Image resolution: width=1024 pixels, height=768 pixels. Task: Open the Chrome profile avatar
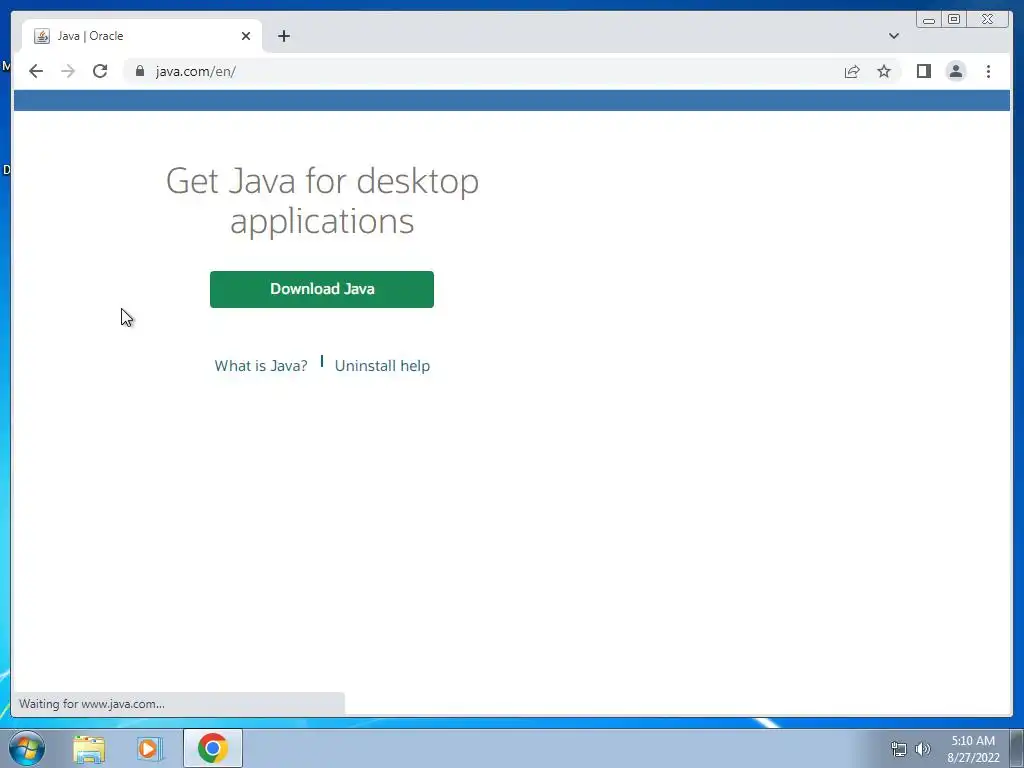click(955, 71)
